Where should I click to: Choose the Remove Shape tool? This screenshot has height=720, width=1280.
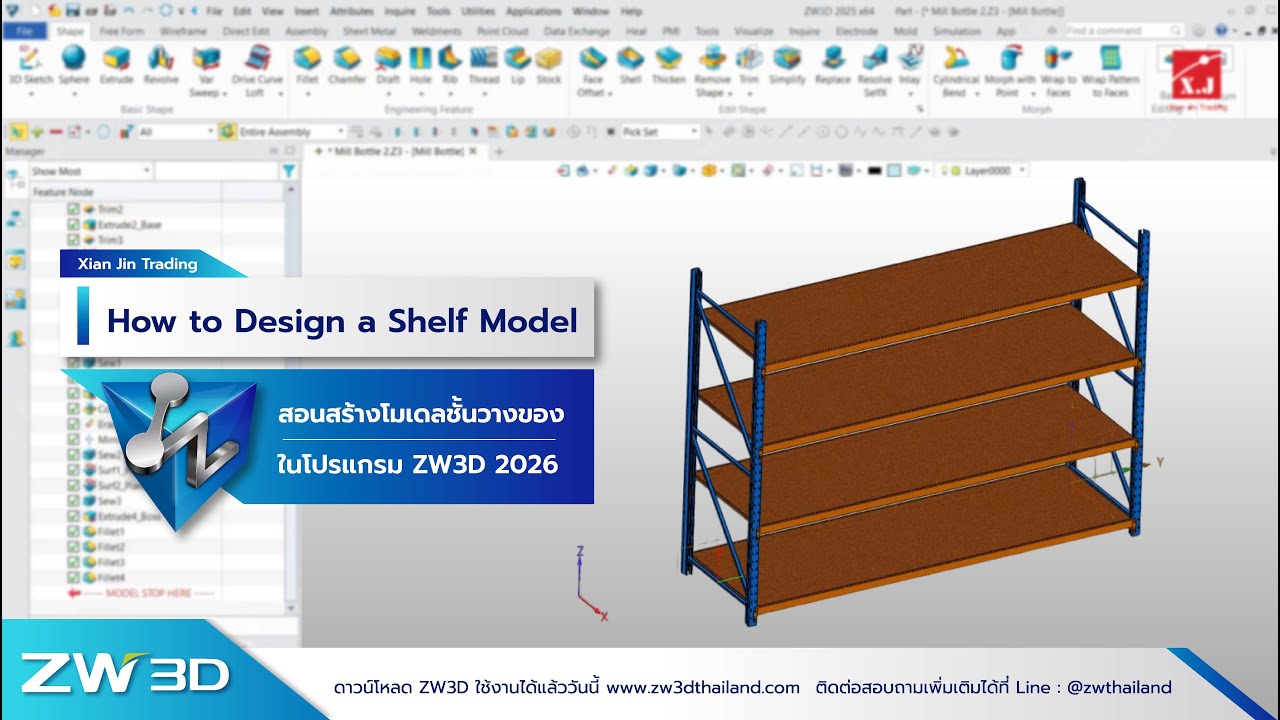[x=712, y=71]
